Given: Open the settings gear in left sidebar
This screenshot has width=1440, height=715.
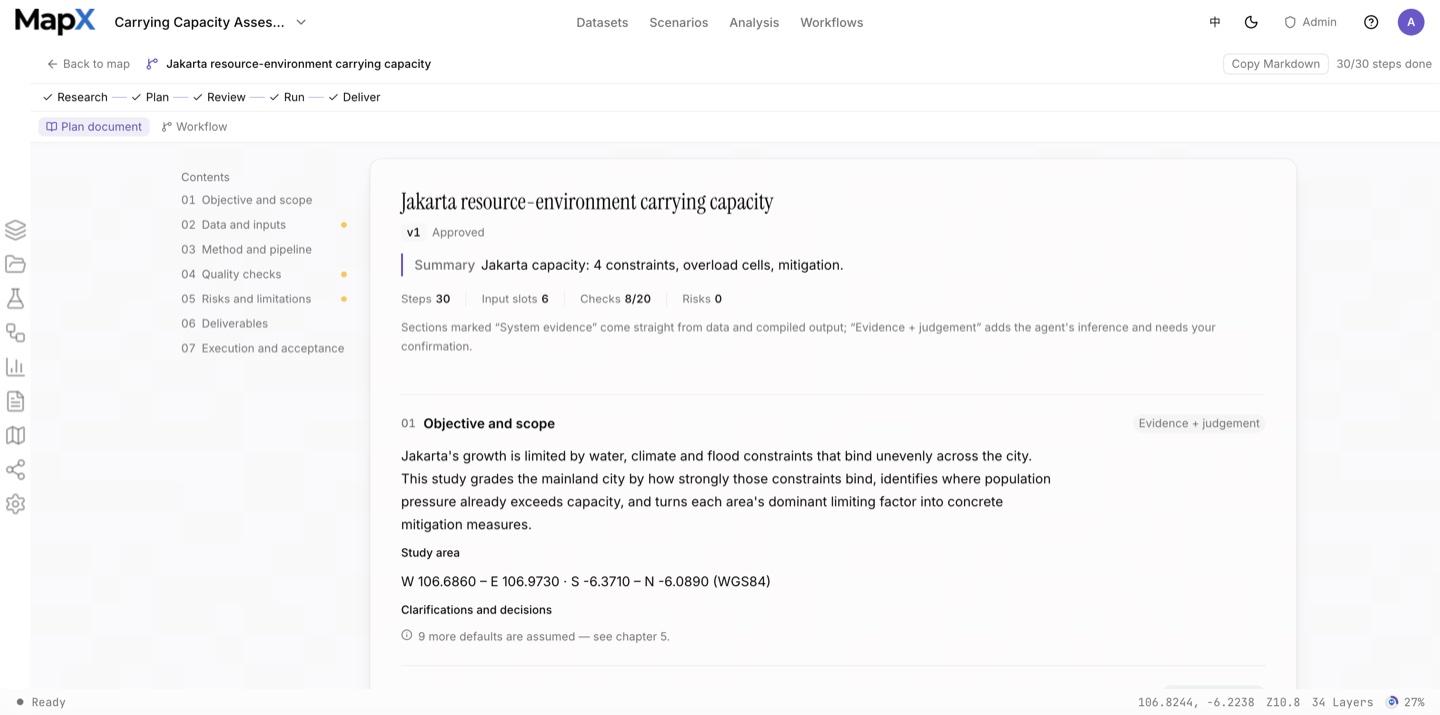Looking at the screenshot, I should (x=15, y=504).
